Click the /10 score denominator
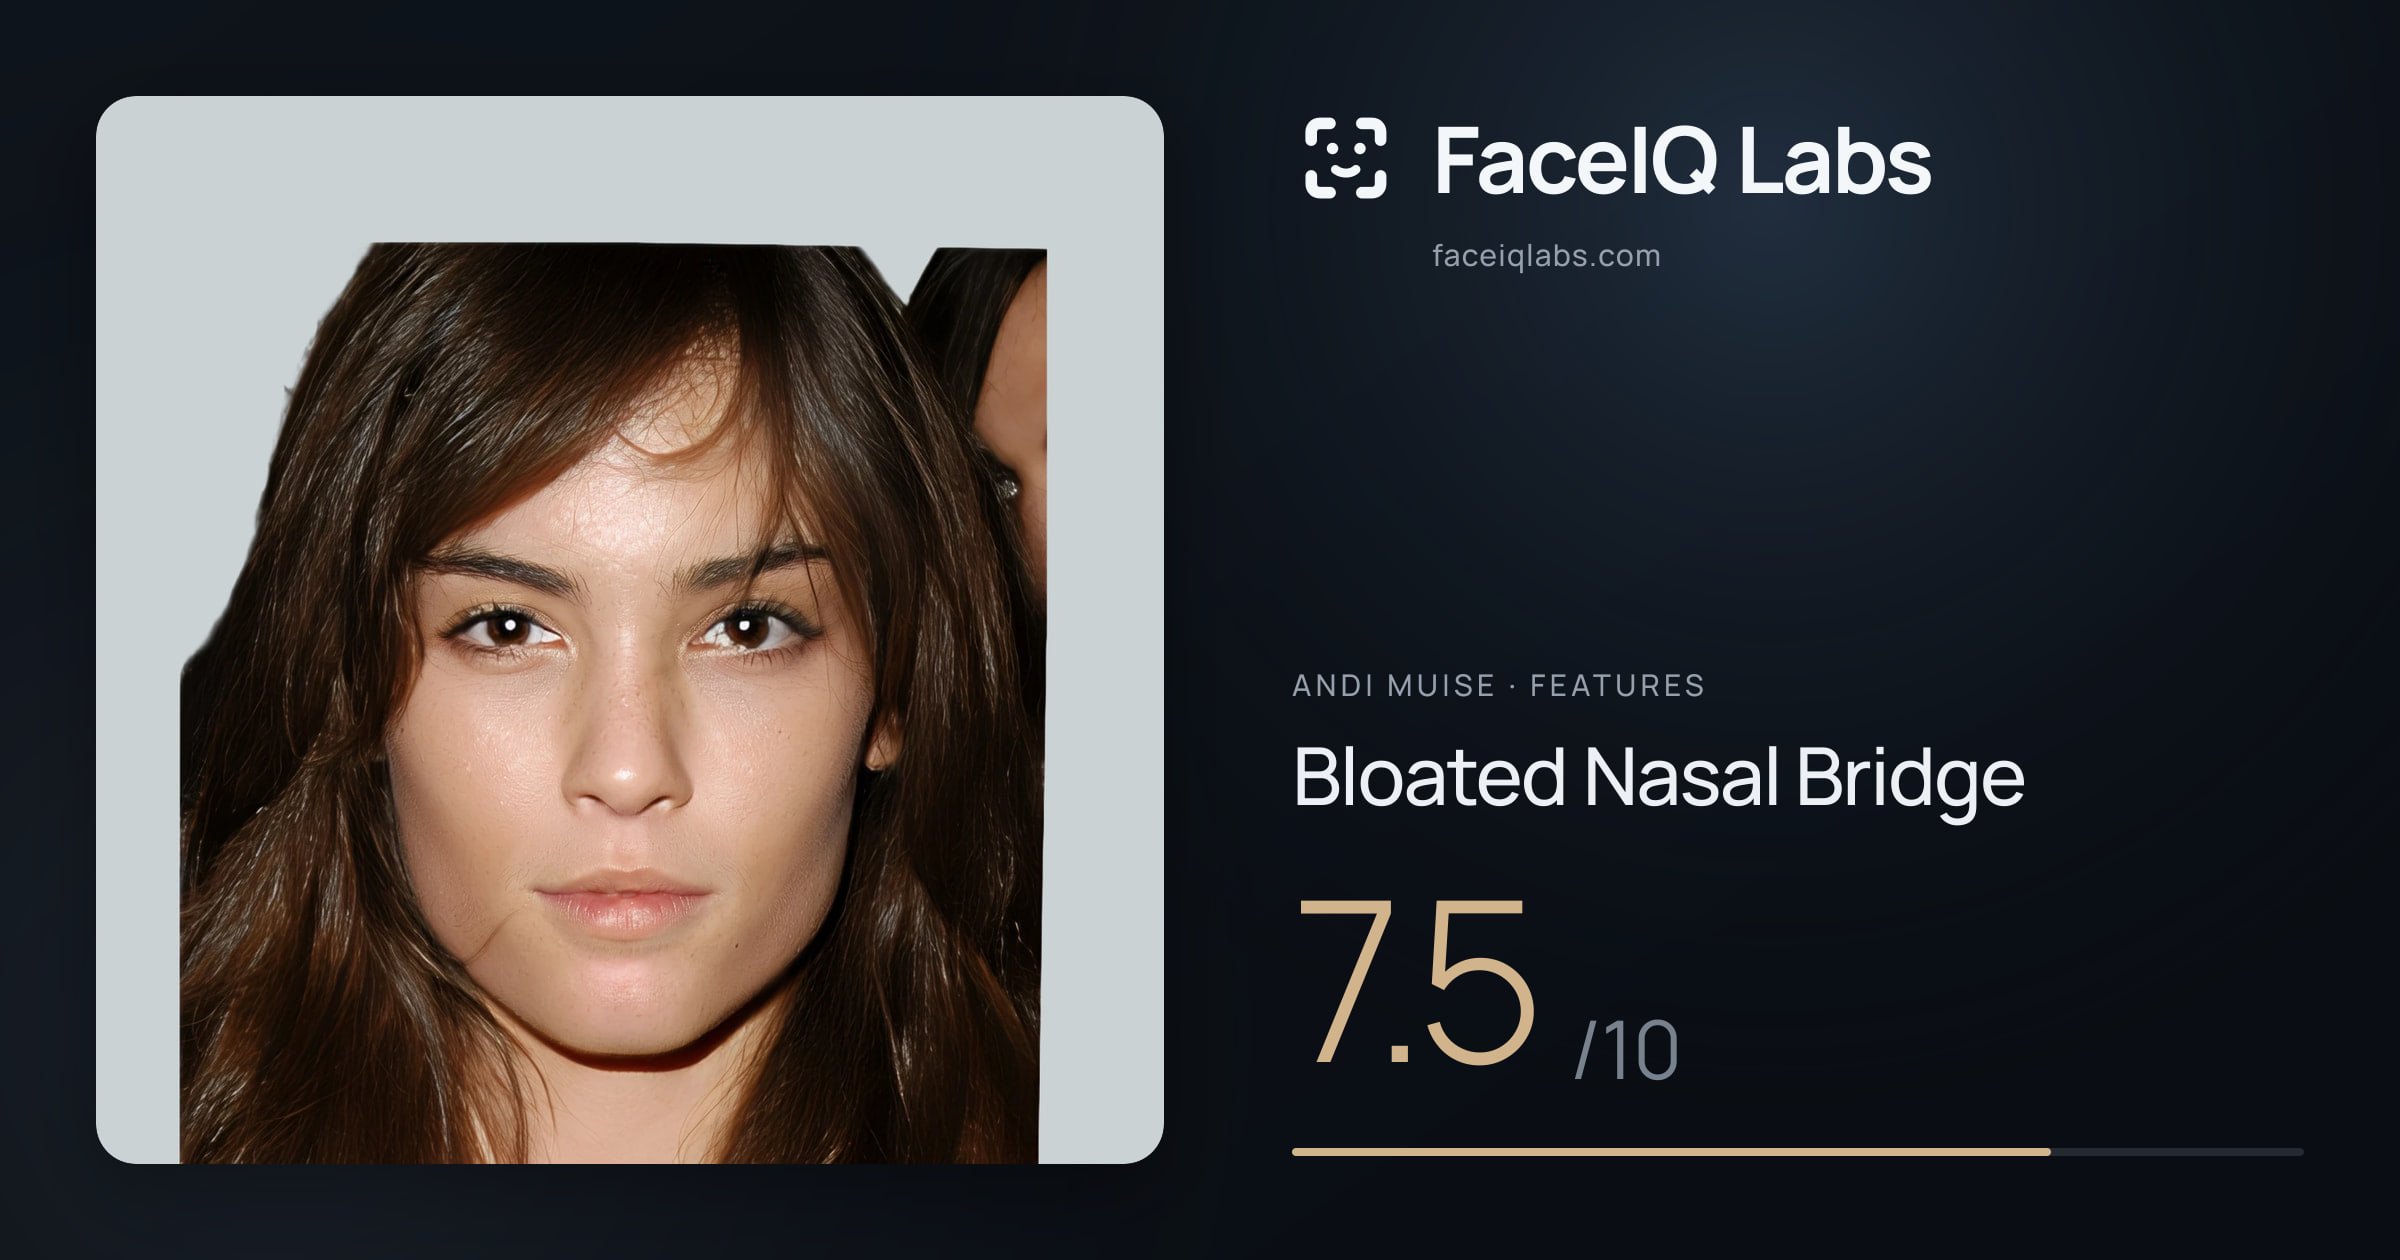This screenshot has height=1260, width=2400. pos(1626,1050)
